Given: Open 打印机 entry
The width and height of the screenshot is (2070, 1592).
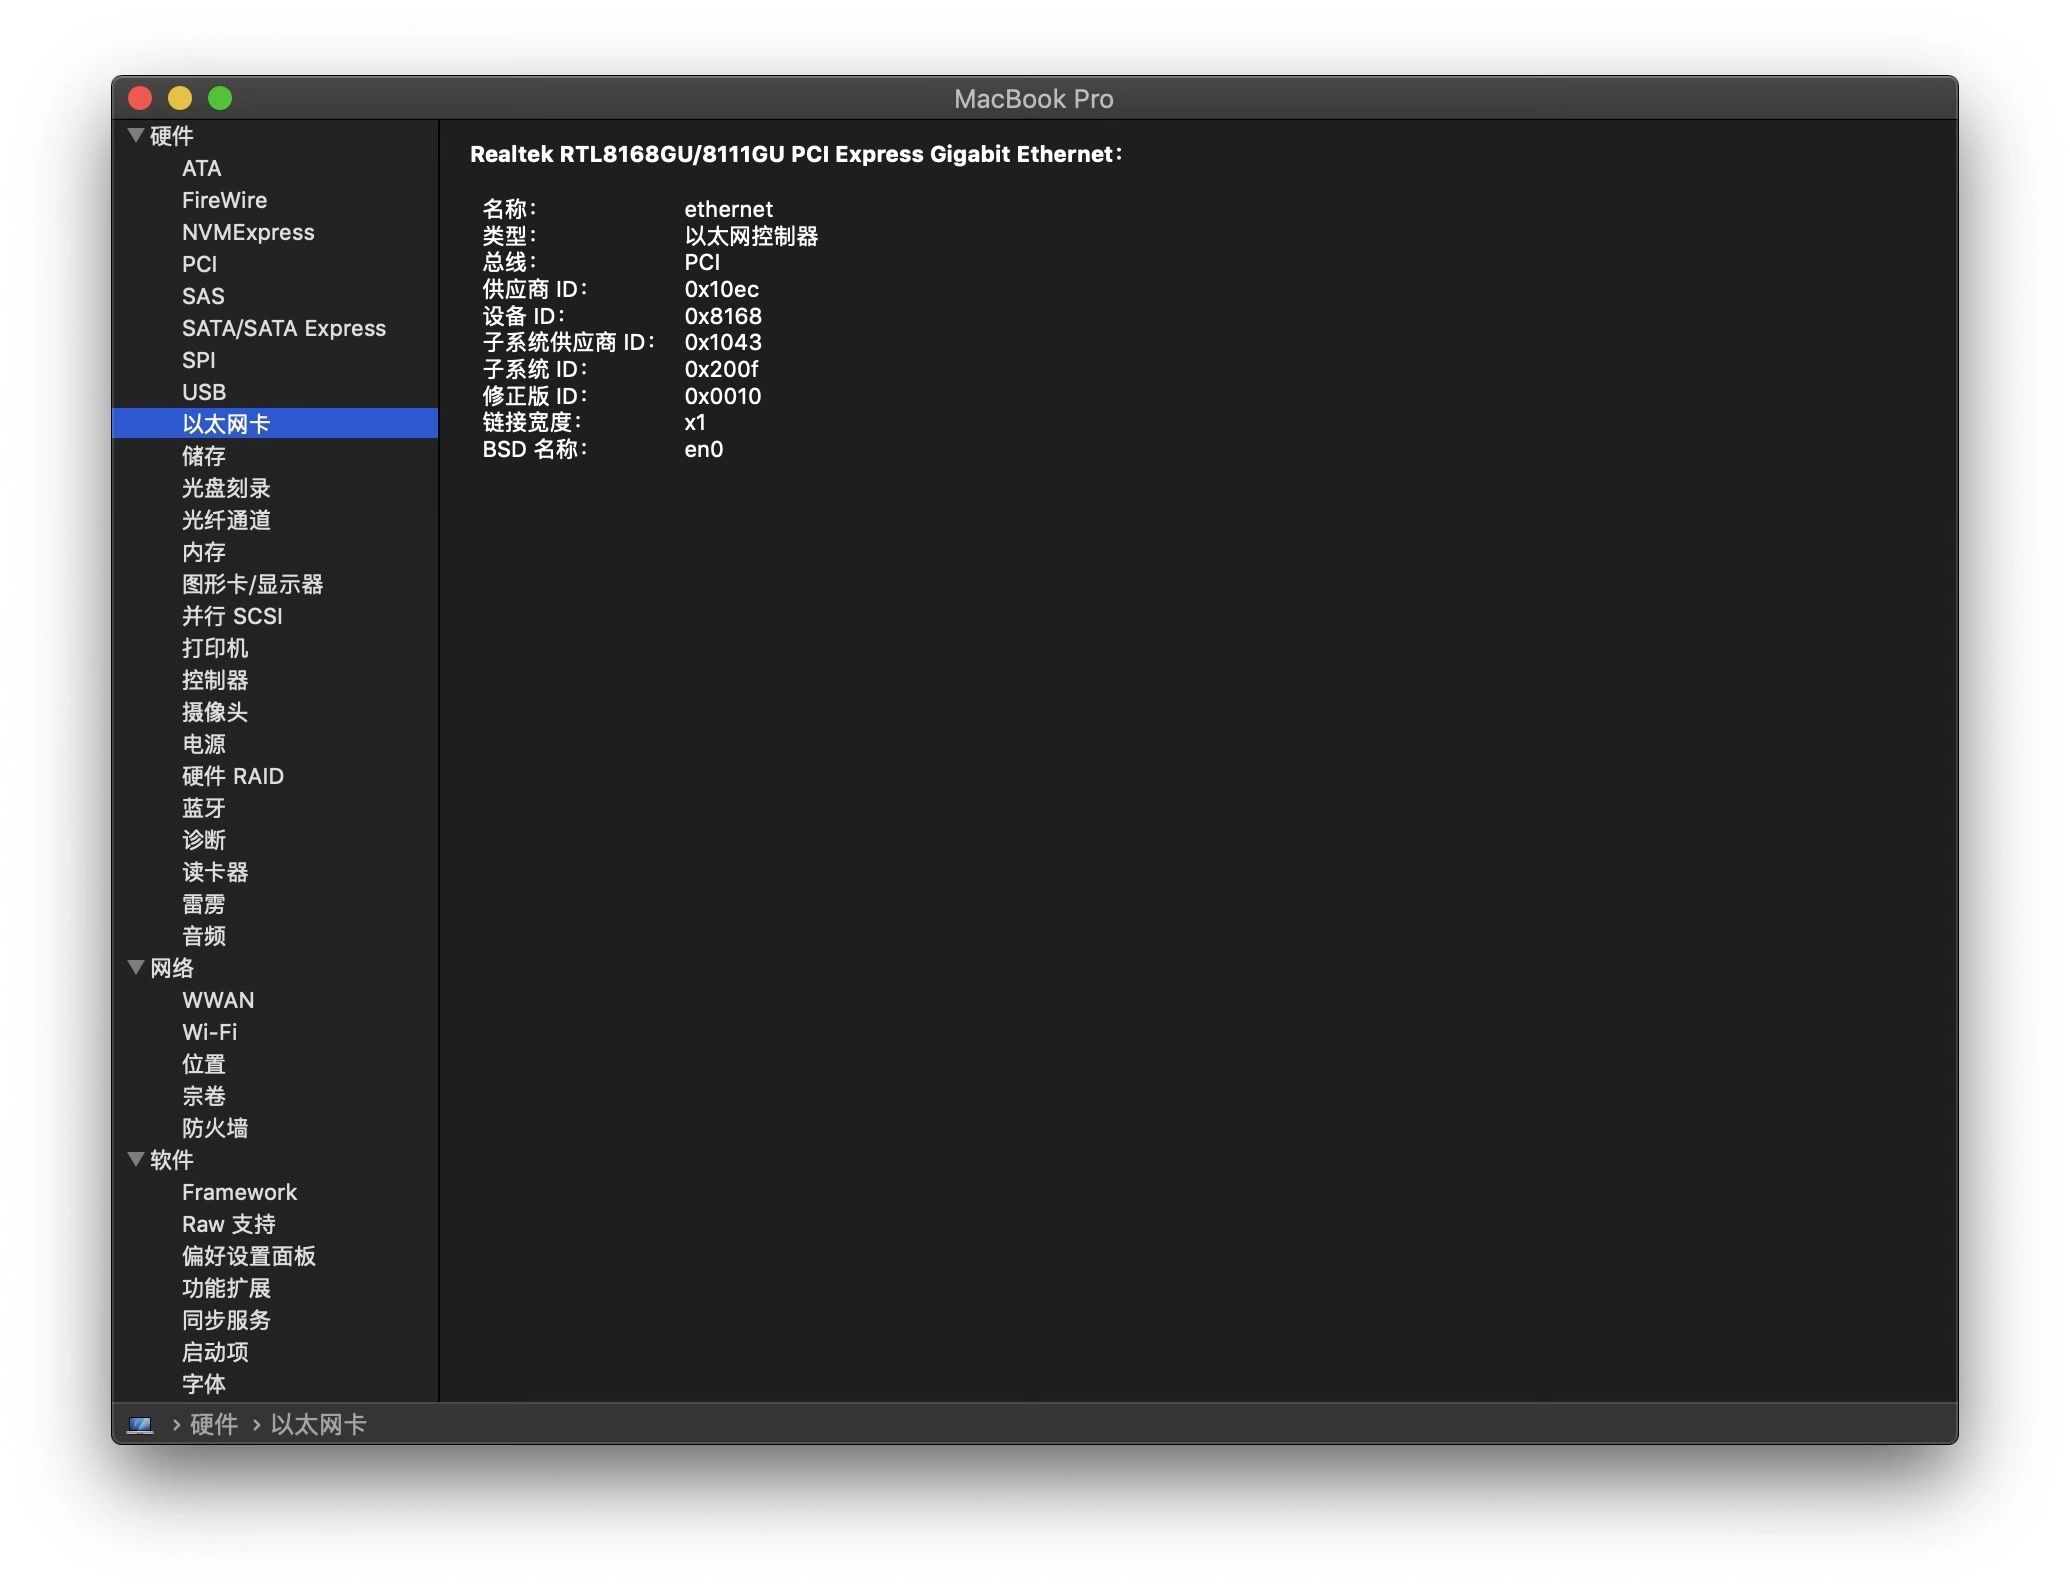Looking at the screenshot, I should [x=215, y=648].
